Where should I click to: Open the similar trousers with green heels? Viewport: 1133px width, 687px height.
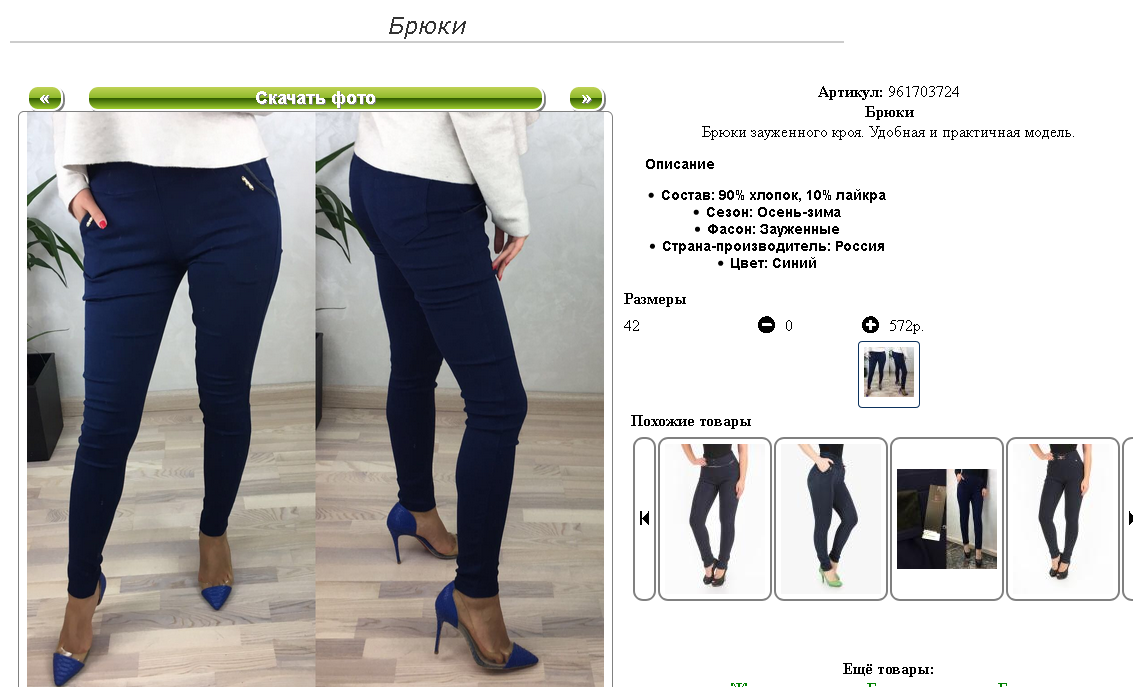831,518
